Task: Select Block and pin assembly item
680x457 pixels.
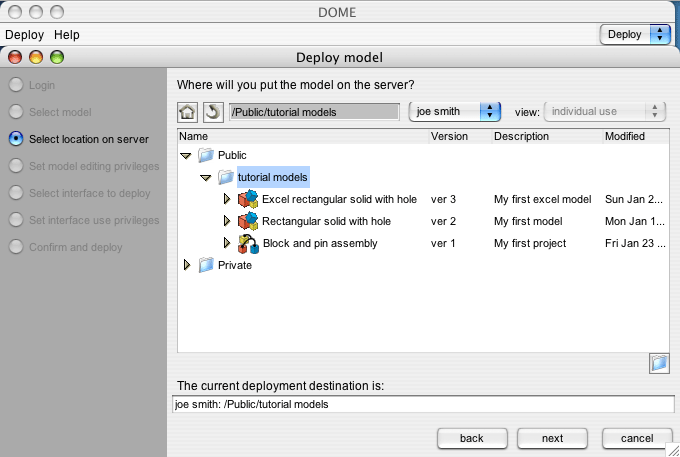Action: coord(320,243)
